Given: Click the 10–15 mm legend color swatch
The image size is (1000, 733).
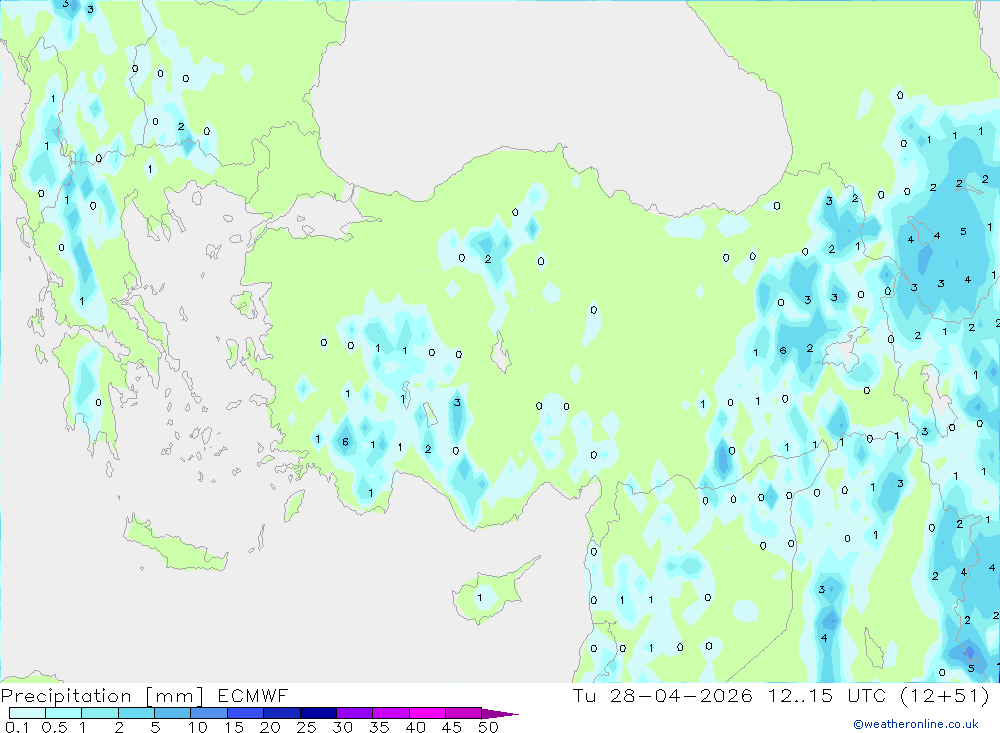Looking at the screenshot, I should pos(209,713).
